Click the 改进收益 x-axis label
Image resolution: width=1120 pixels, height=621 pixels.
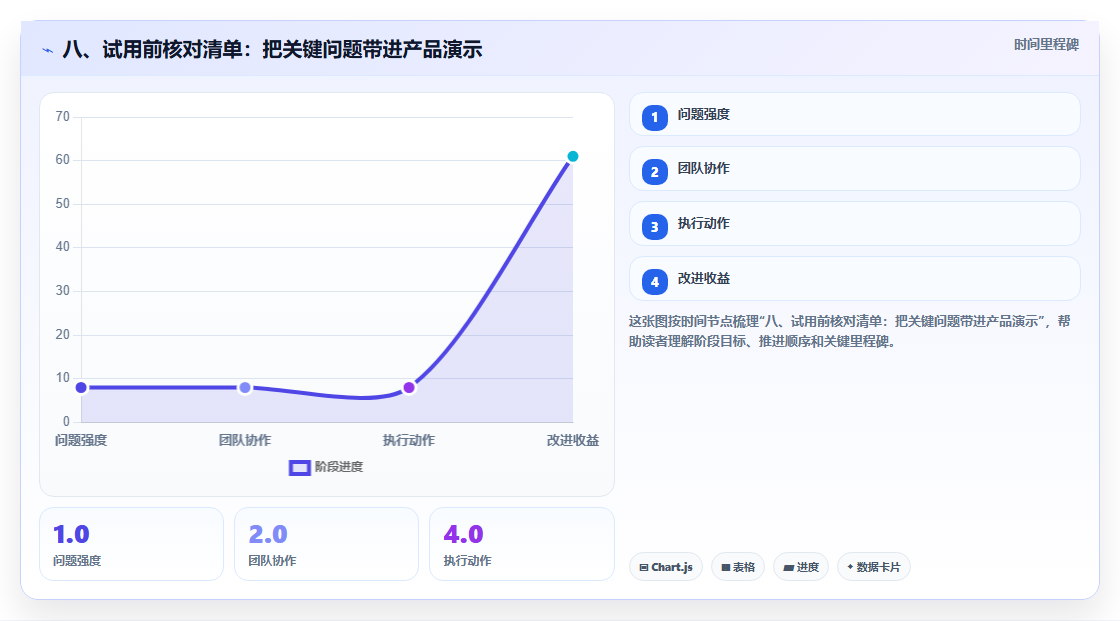point(573,440)
